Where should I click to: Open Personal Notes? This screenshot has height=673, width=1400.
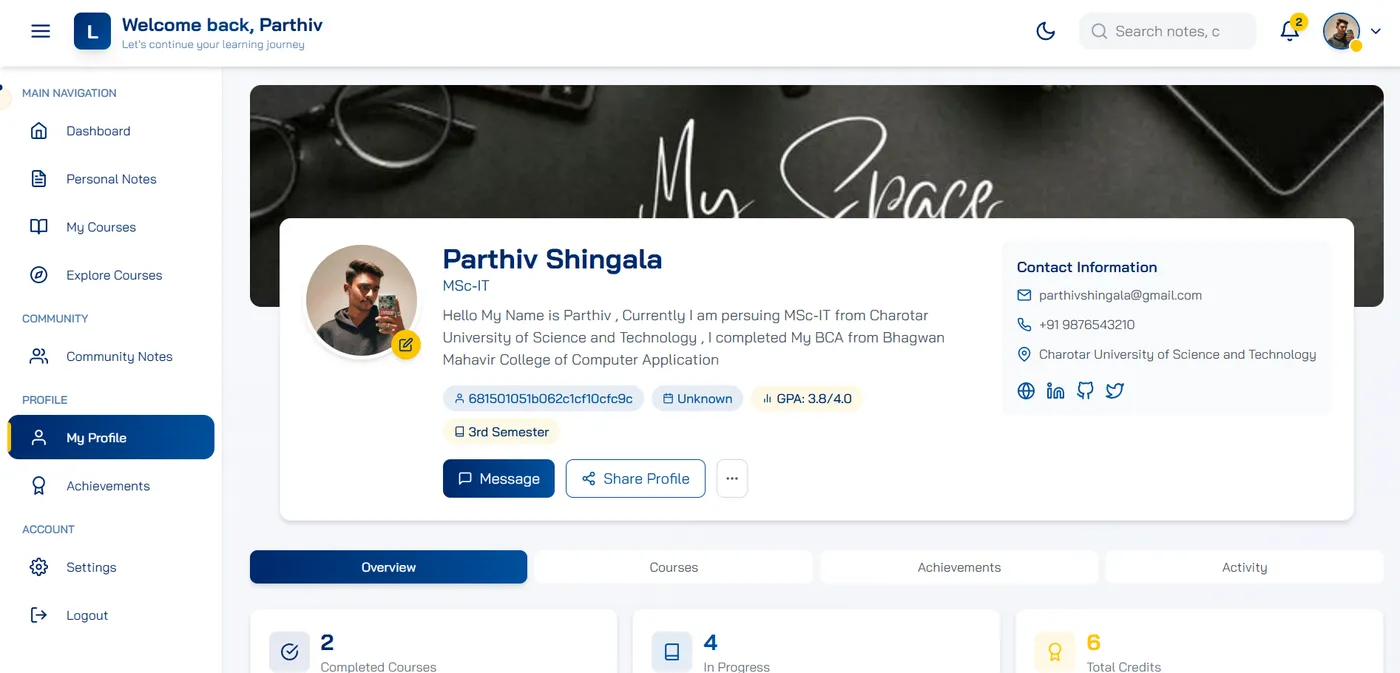tap(111, 179)
